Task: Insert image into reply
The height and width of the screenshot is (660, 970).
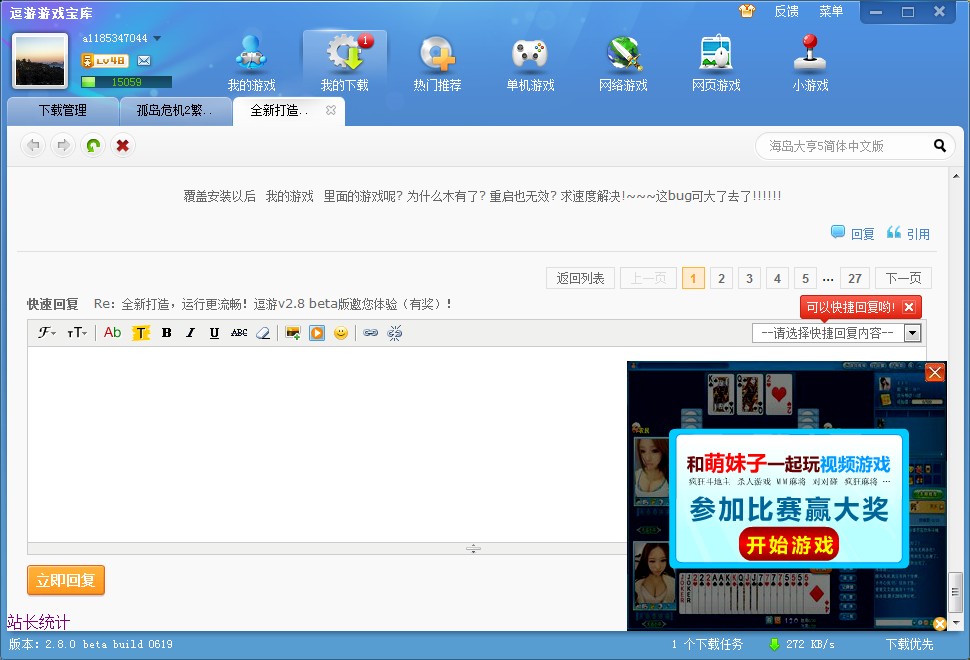Action: (293, 333)
